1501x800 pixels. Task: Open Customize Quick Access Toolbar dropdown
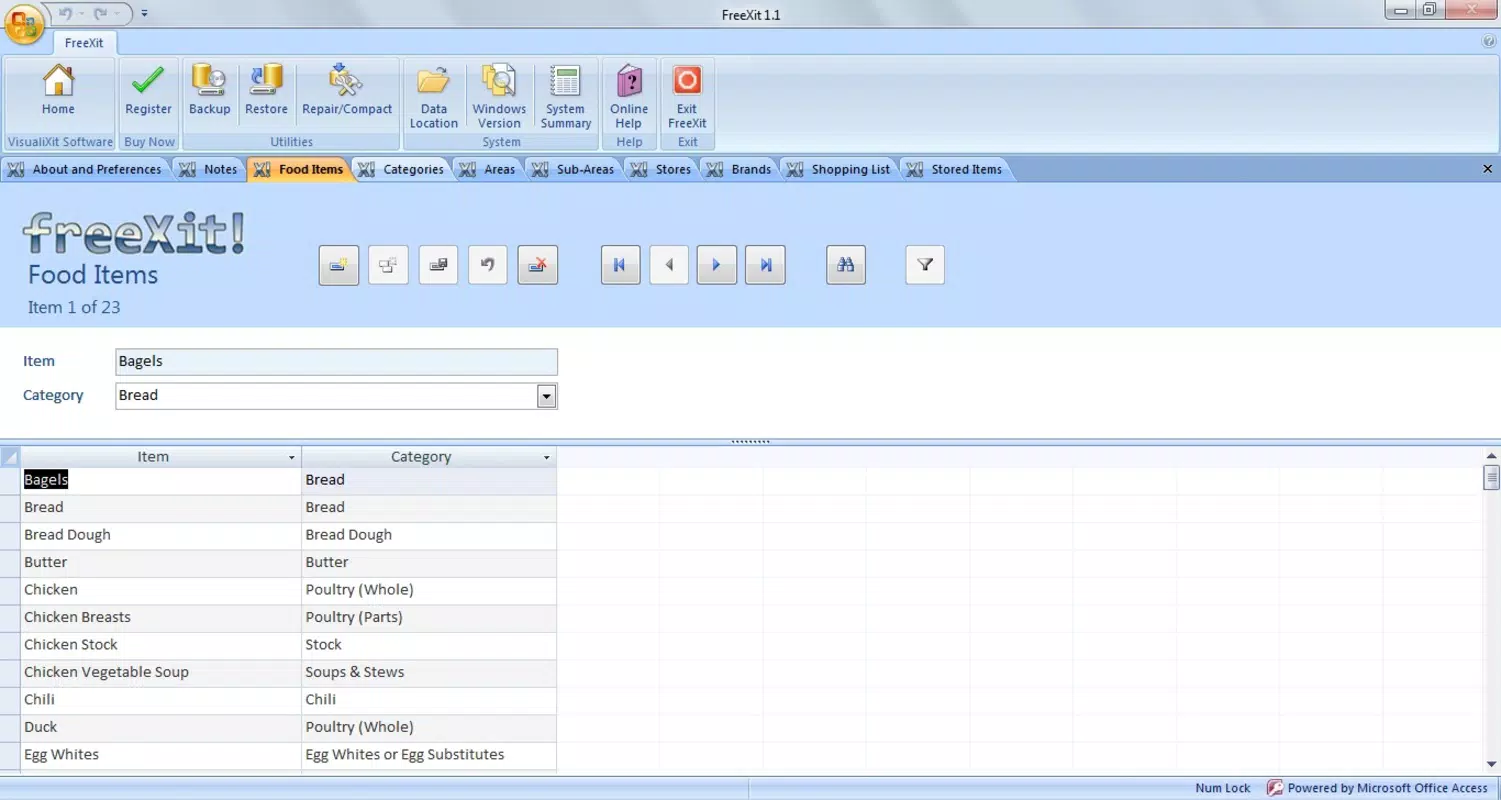[x=145, y=13]
